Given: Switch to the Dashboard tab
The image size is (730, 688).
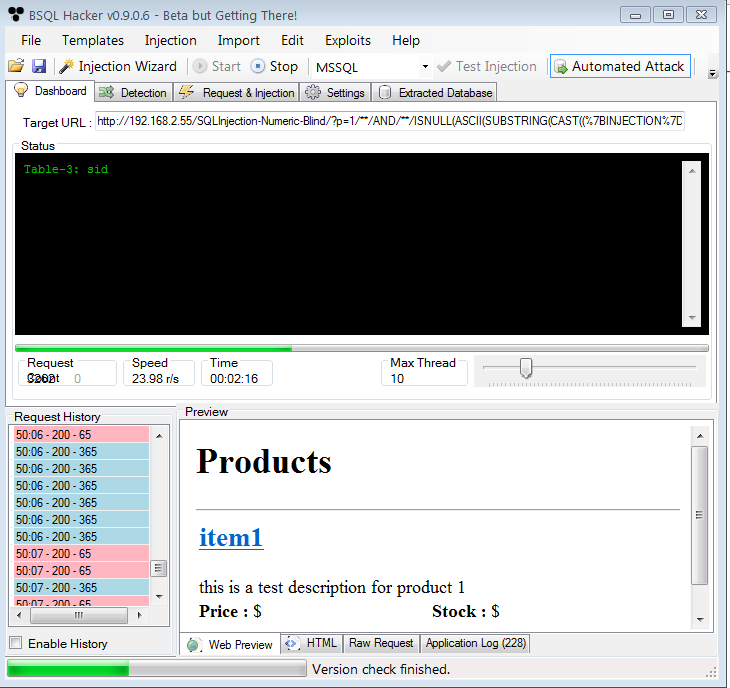Looking at the screenshot, I should [x=51, y=91].
